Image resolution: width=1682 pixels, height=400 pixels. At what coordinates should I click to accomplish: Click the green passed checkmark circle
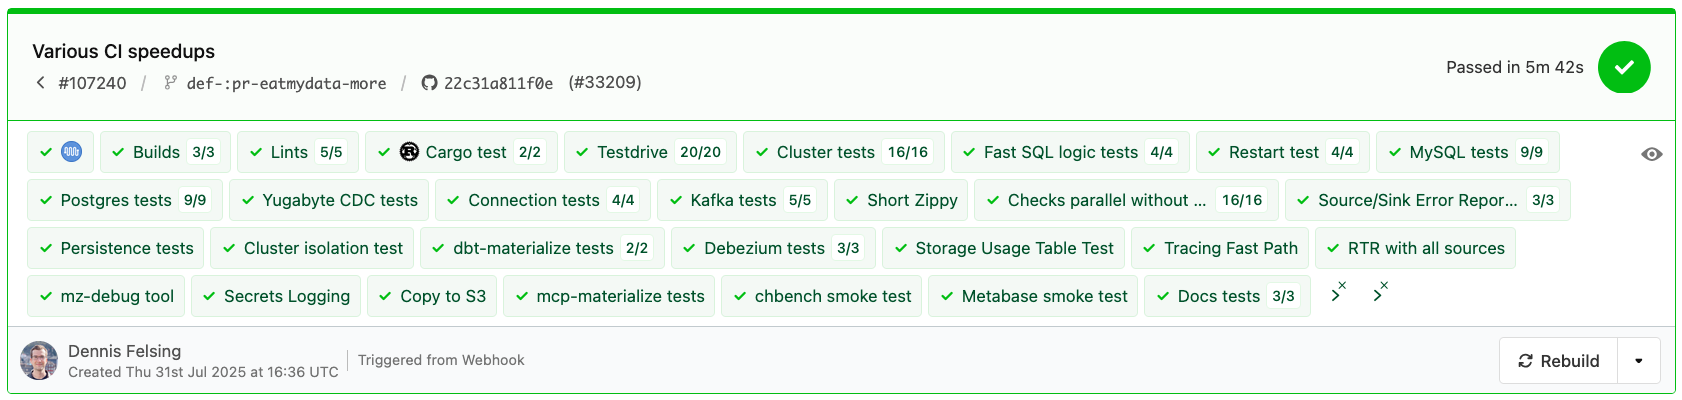click(1624, 67)
